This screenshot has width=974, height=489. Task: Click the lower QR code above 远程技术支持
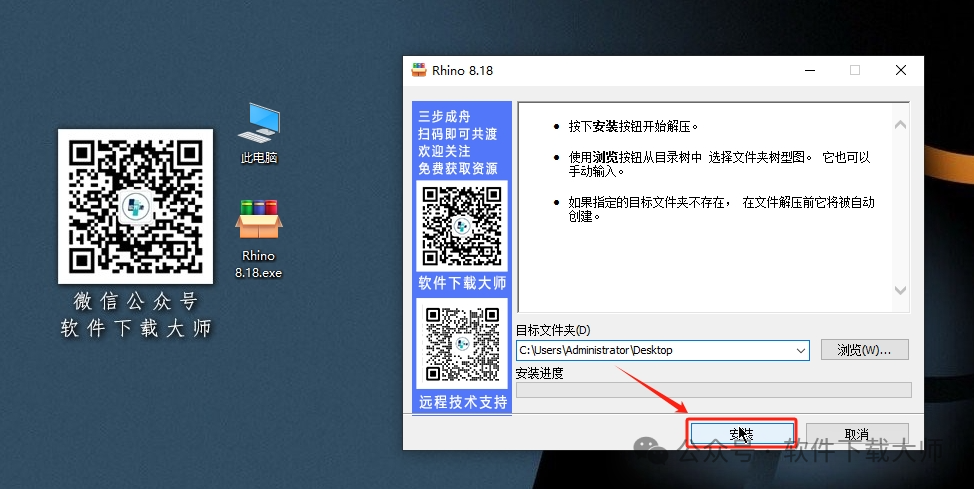462,344
